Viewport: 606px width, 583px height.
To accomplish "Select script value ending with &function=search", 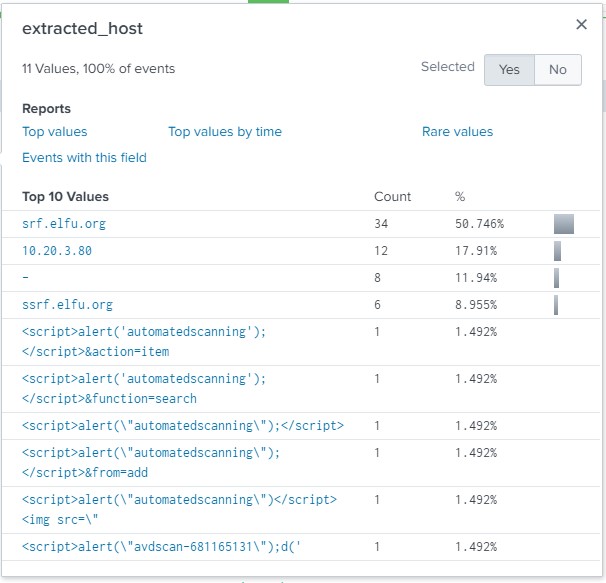I will pyautogui.click(x=144, y=388).
